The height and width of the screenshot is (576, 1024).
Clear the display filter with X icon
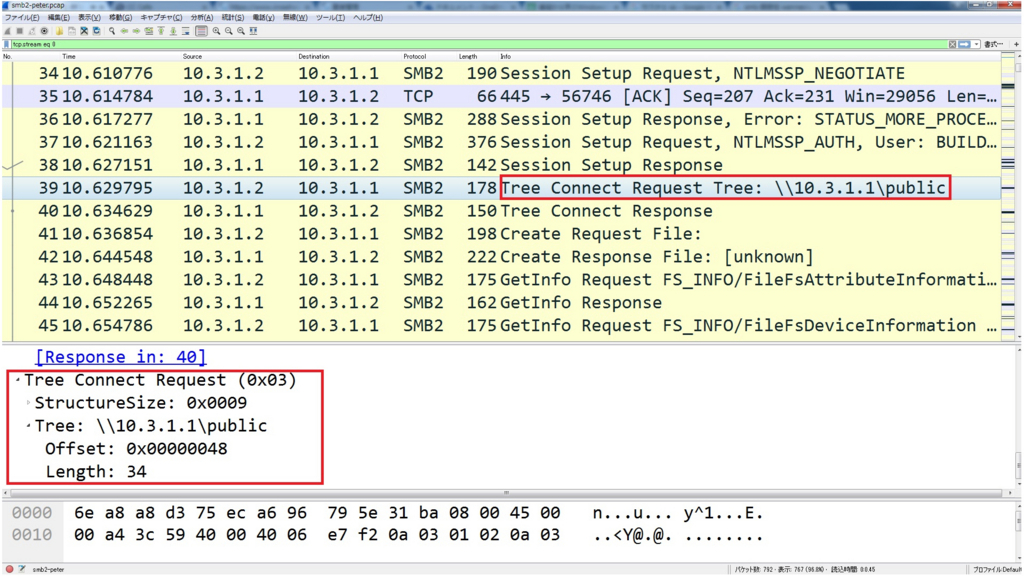[952, 44]
